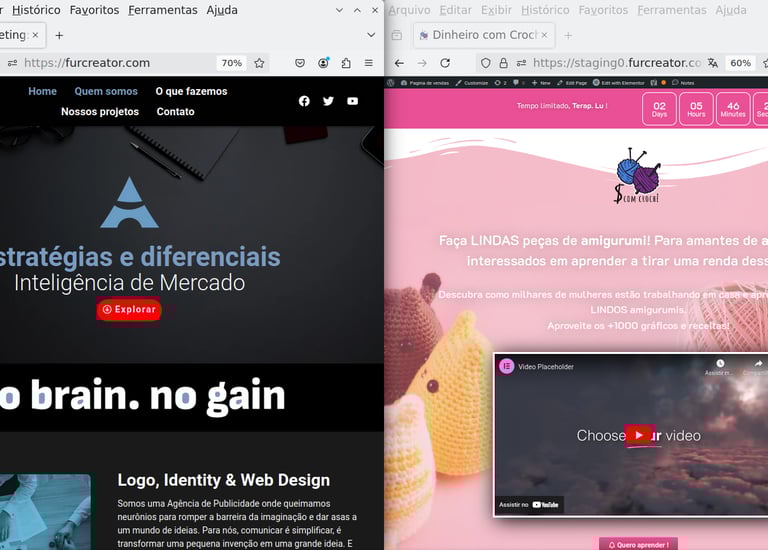Open Facebook icon on furcreator site
This screenshot has height=550, width=768.
coord(304,101)
